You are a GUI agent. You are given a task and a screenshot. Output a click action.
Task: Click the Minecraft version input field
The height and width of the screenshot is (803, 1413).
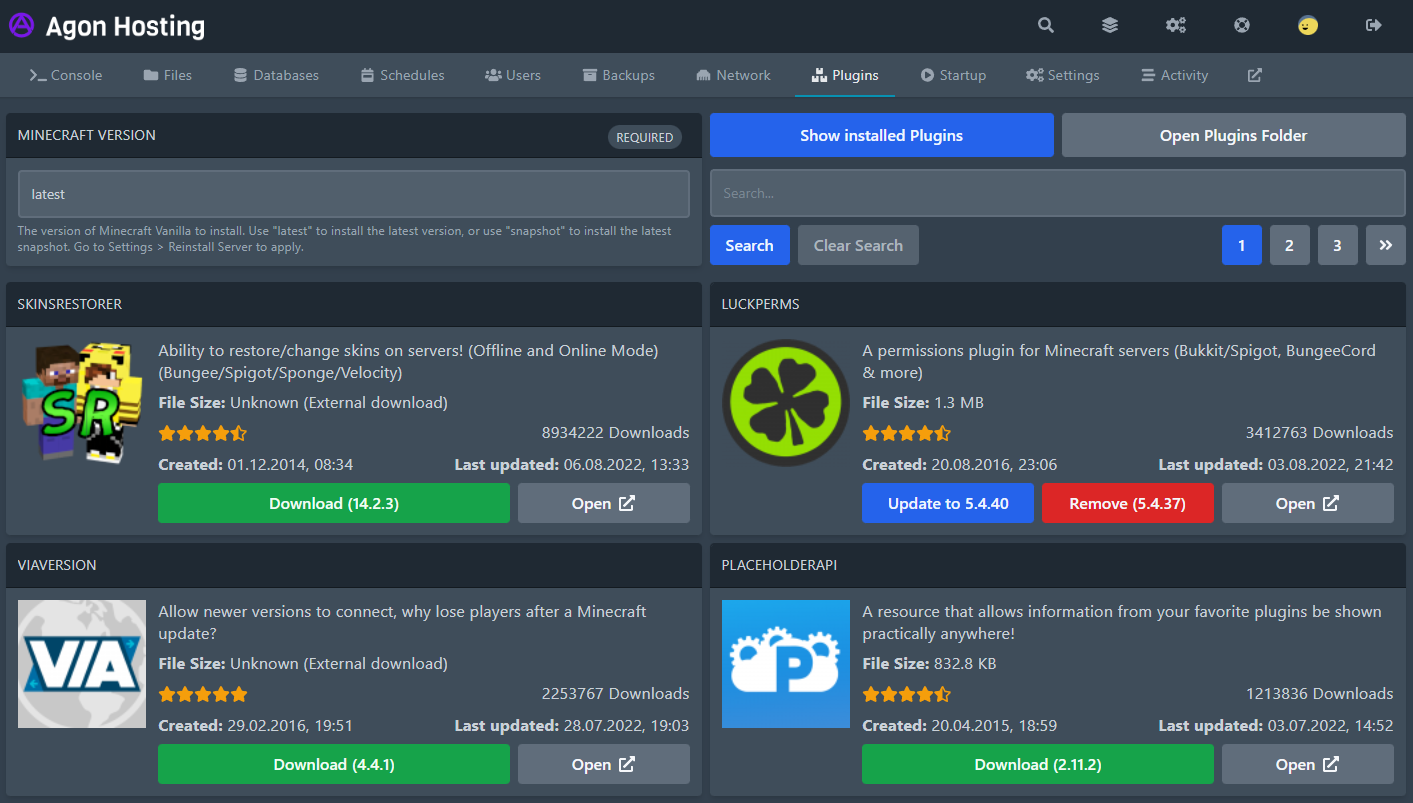[354, 194]
